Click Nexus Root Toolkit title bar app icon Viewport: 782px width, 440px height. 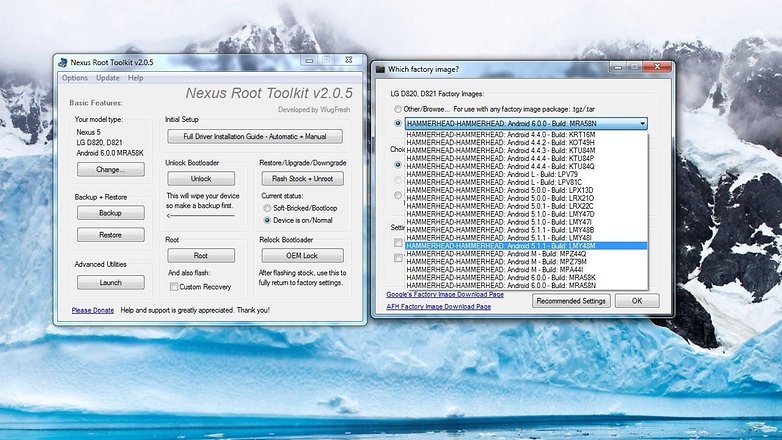(x=63, y=62)
